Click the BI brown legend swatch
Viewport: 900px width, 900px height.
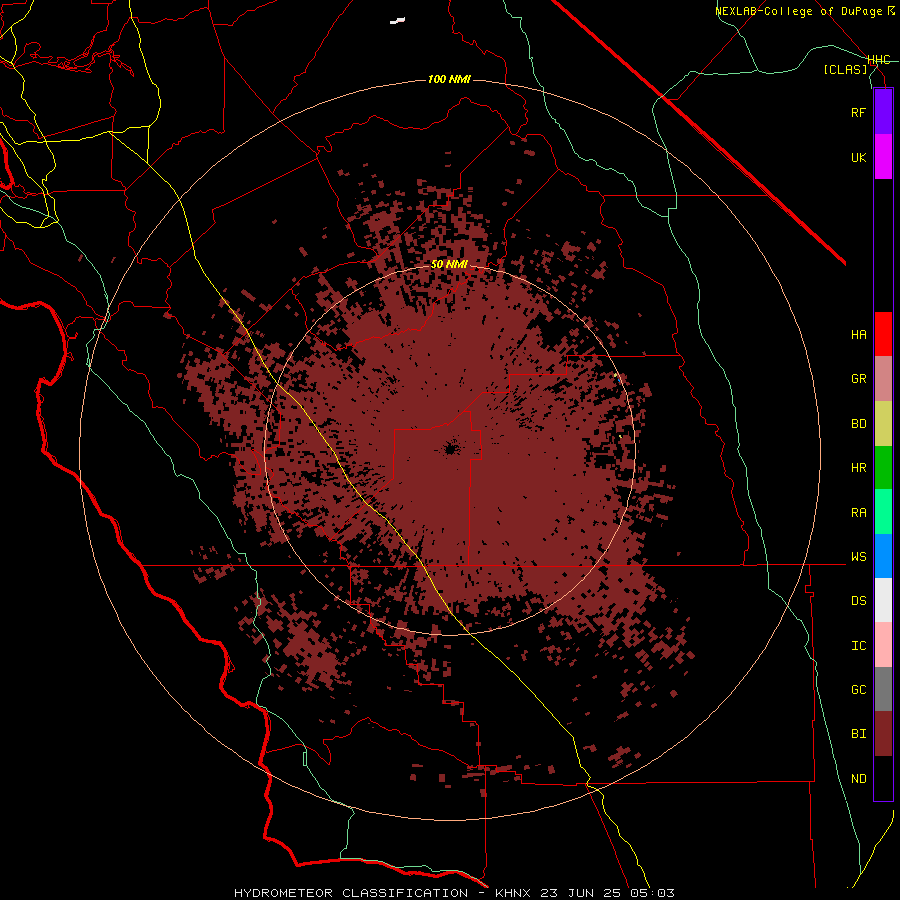[x=883, y=734]
